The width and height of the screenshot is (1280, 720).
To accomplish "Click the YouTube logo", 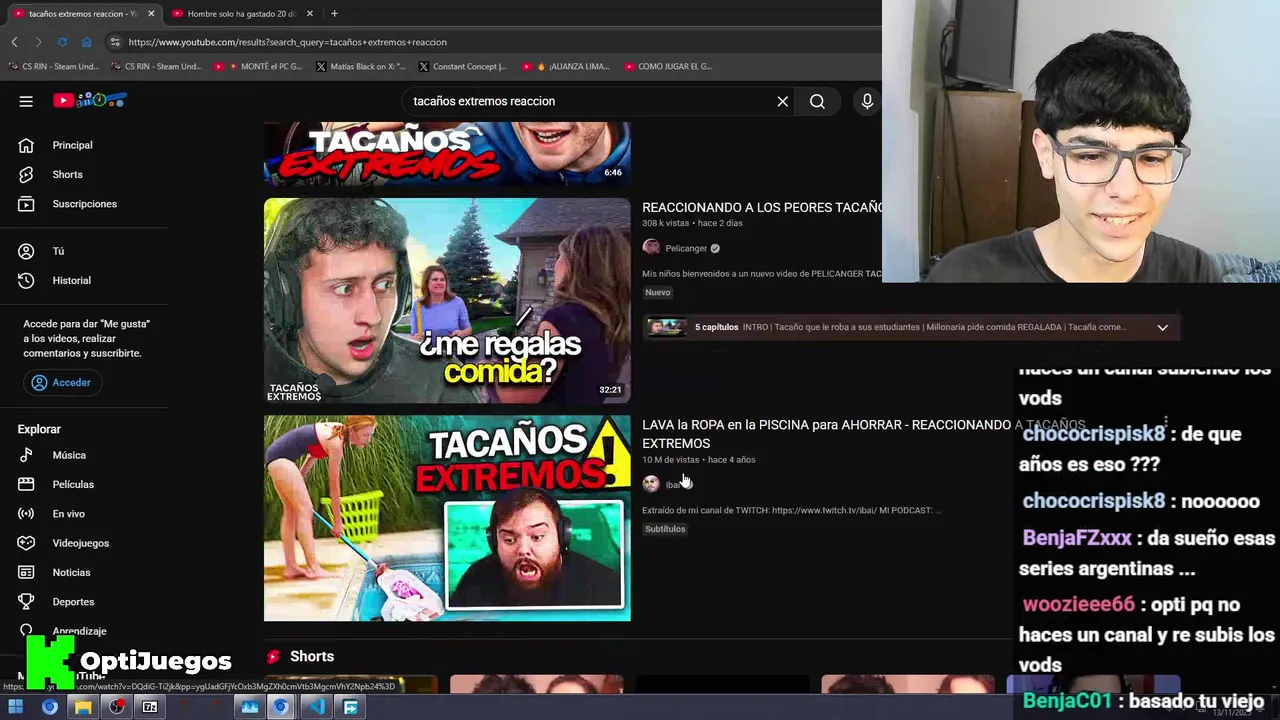I will pyautogui.click(x=90, y=100).
